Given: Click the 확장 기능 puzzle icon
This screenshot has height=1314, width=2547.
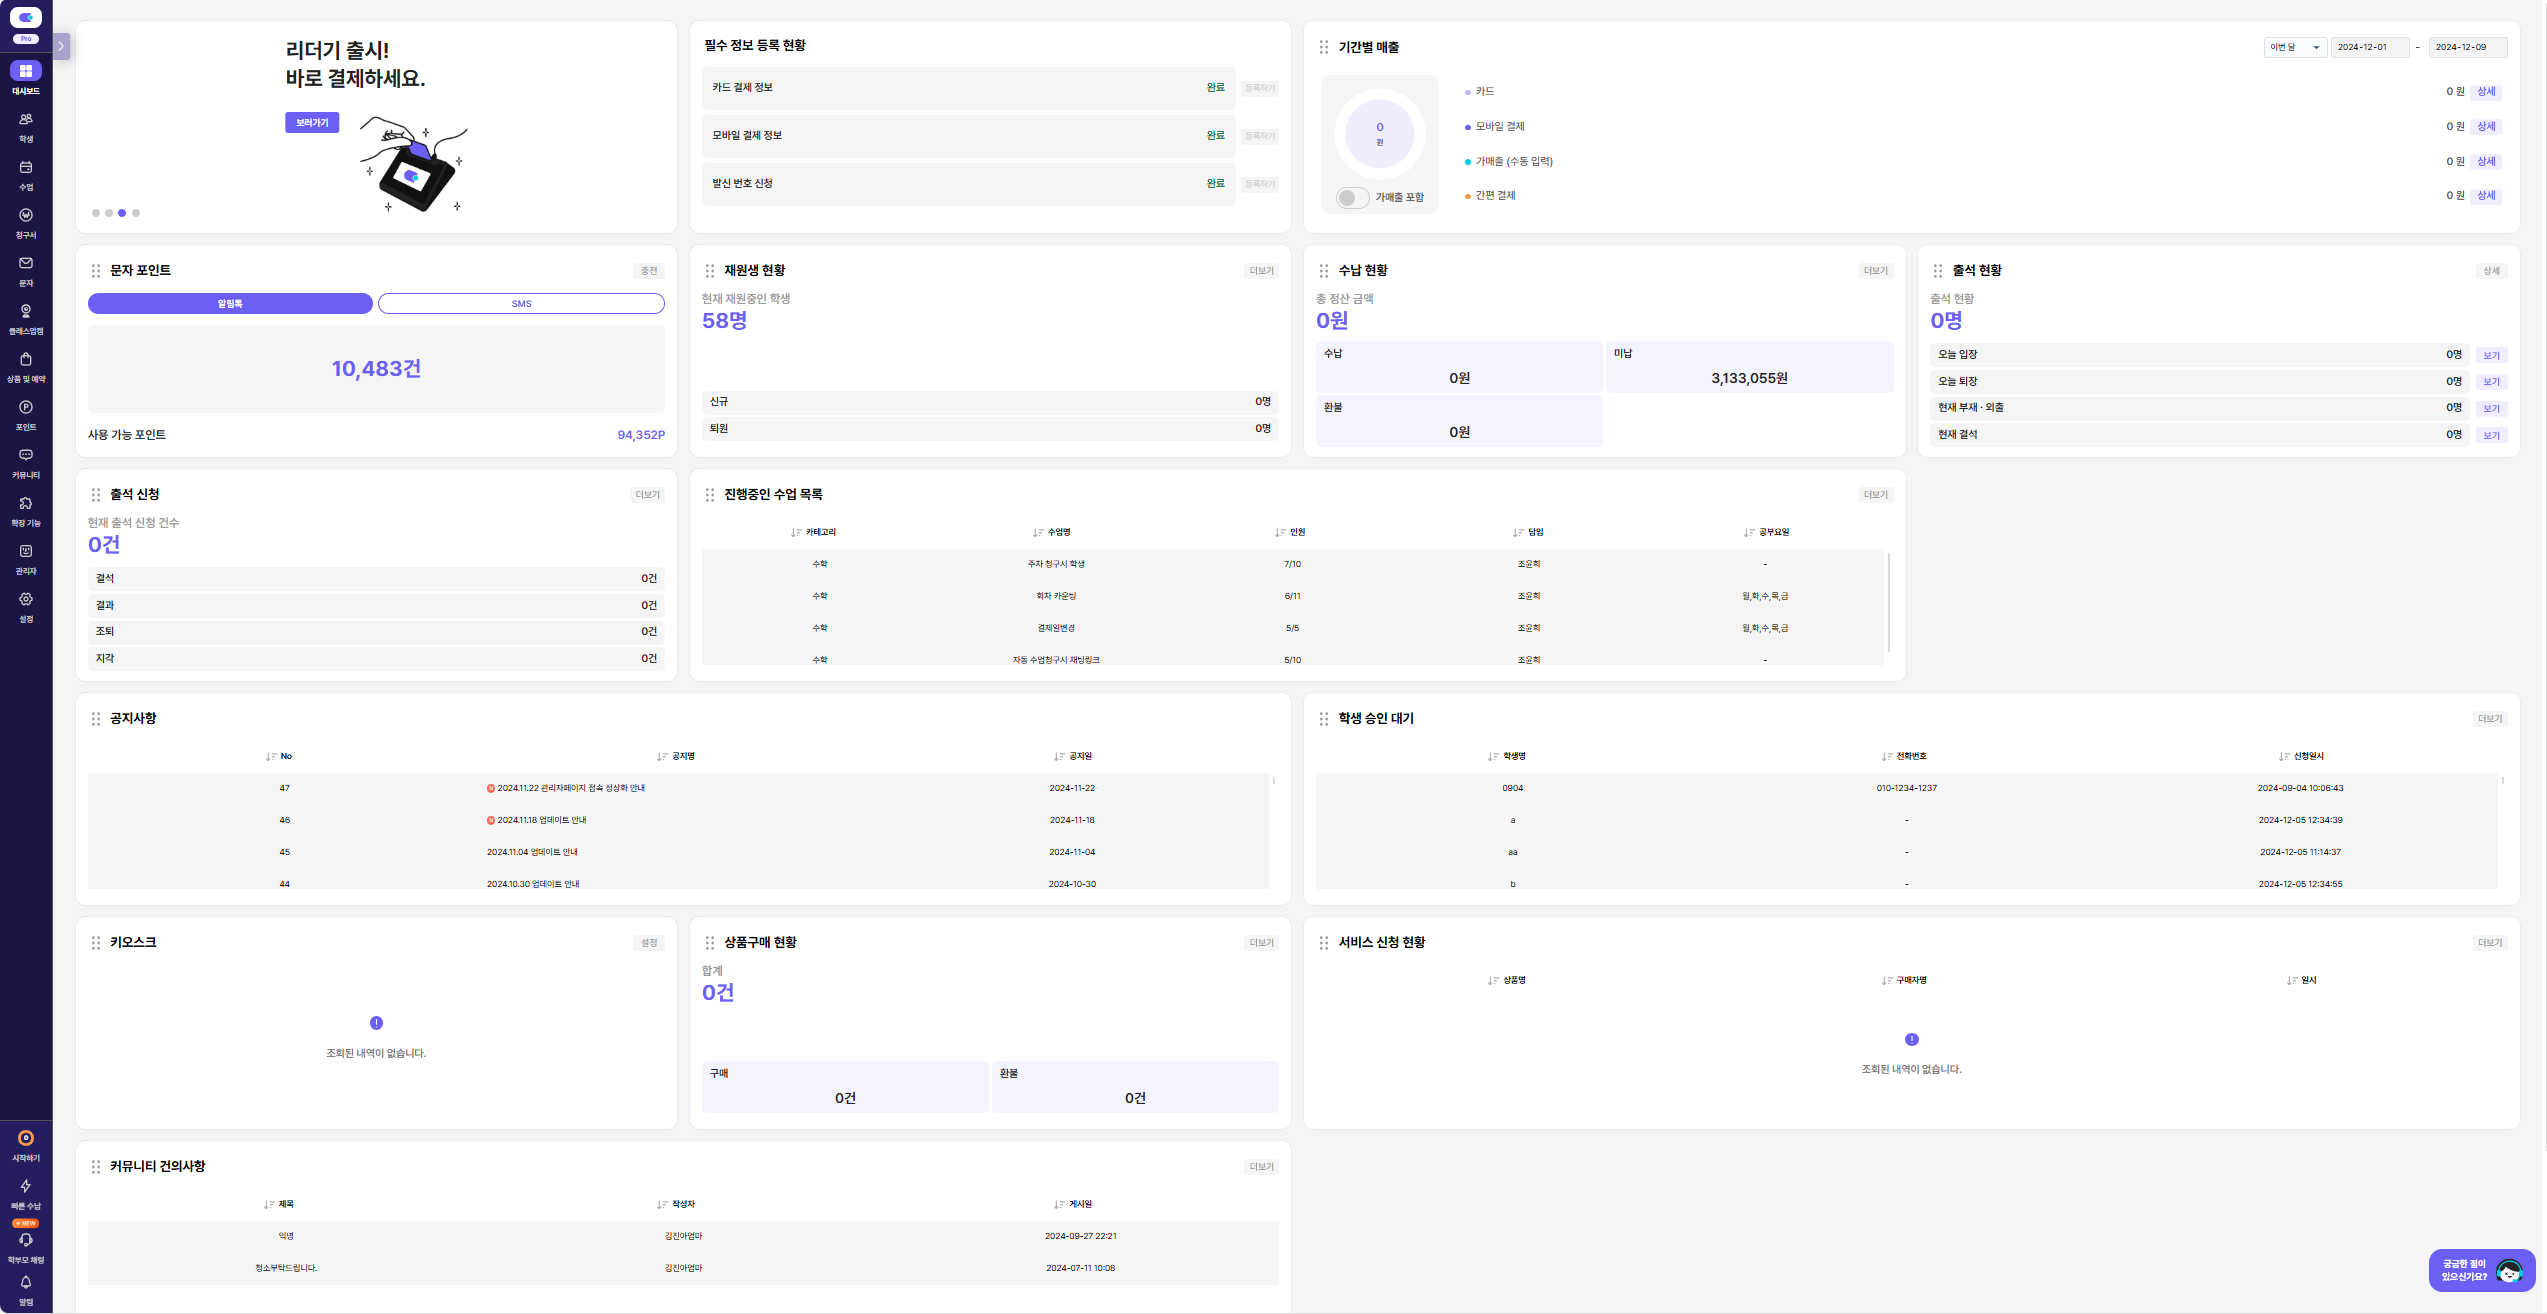Looking at the screenshot, I should click(26, 503).
